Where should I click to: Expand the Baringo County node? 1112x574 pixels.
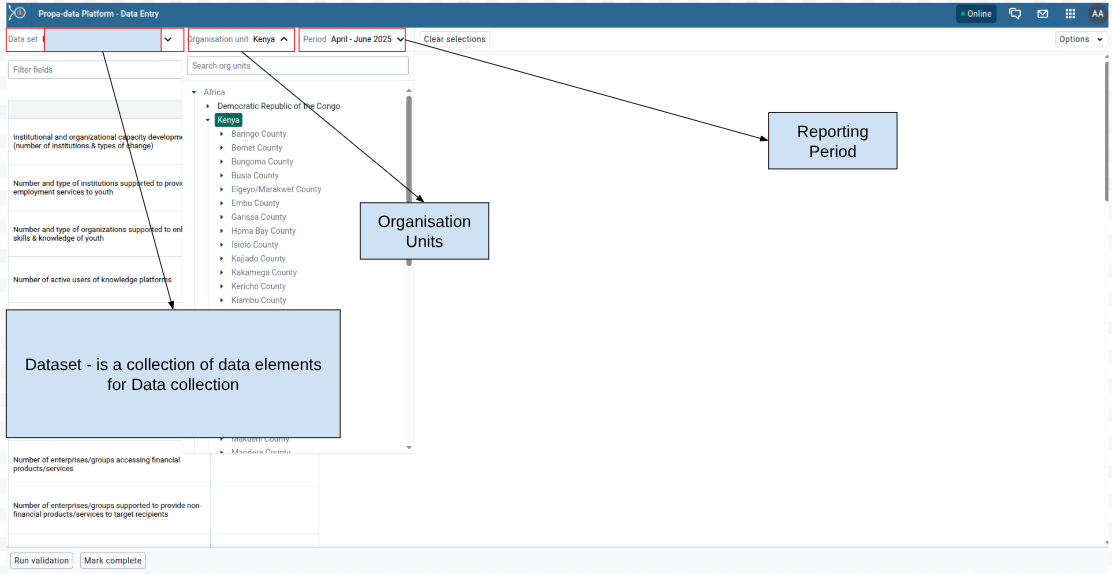click(222, 134)
